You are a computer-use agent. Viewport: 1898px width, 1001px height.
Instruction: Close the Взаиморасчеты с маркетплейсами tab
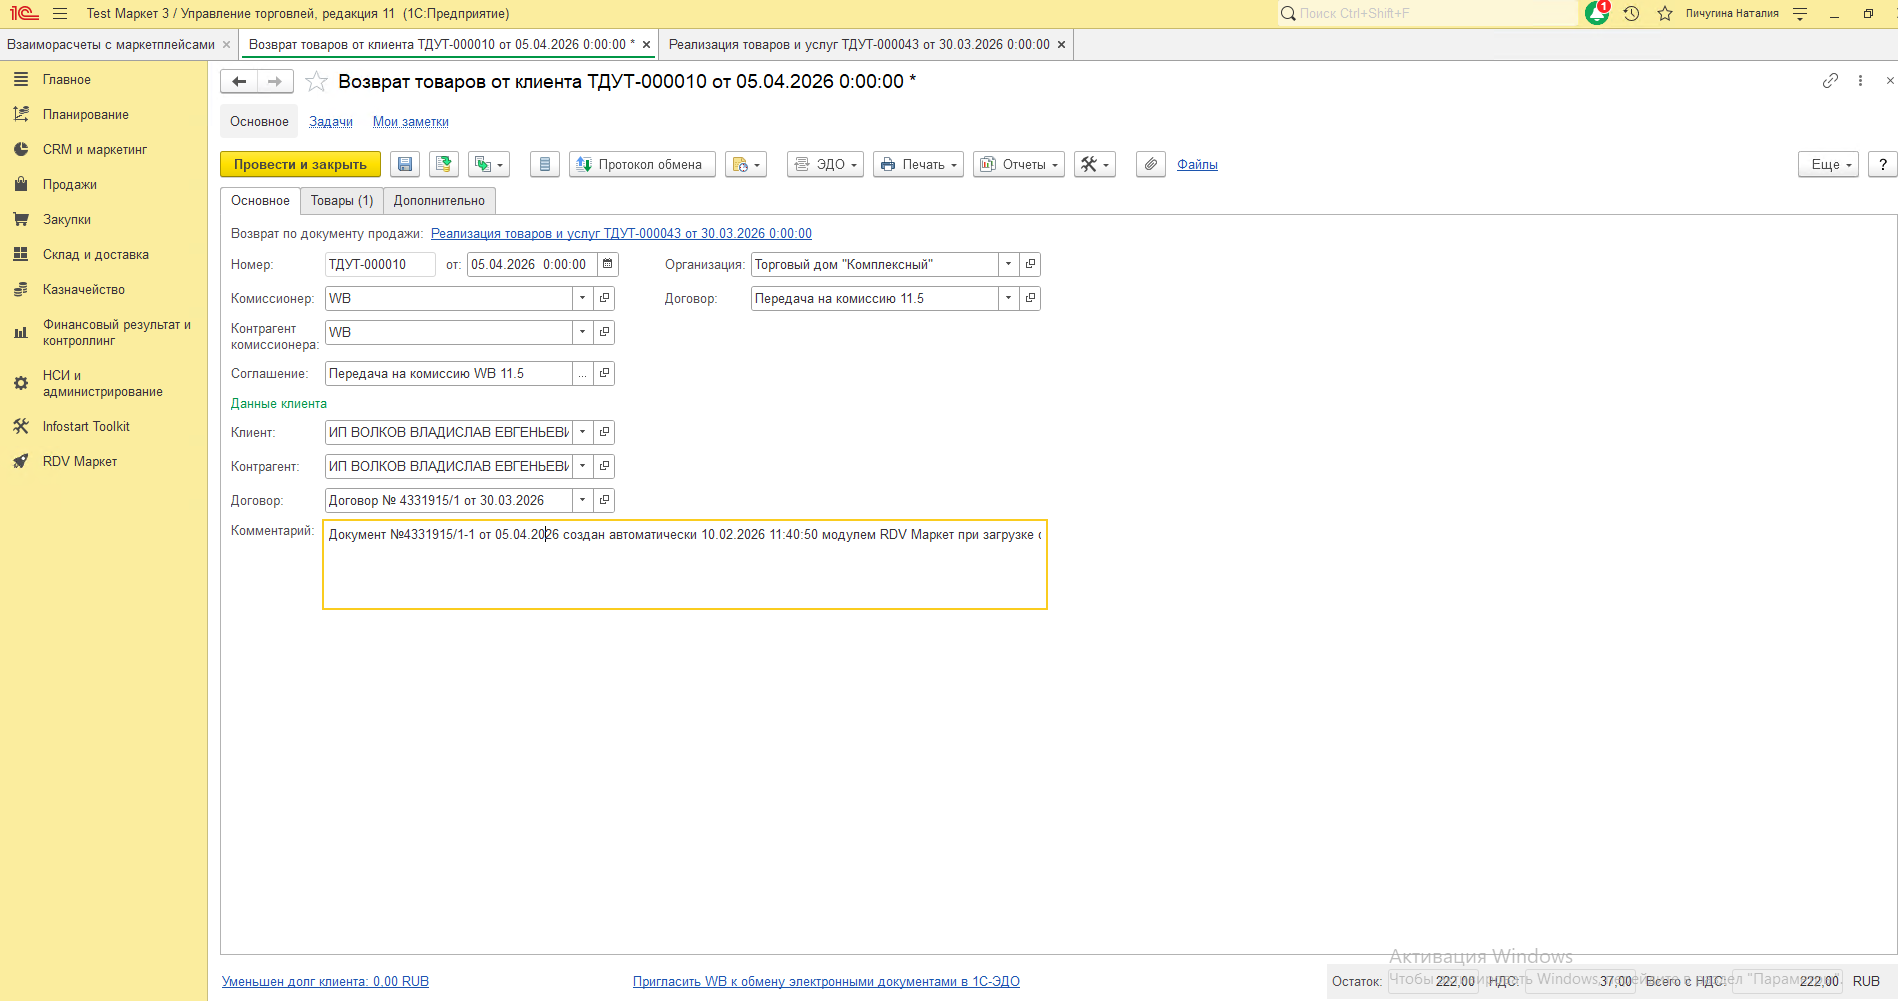tap(227, 45)
